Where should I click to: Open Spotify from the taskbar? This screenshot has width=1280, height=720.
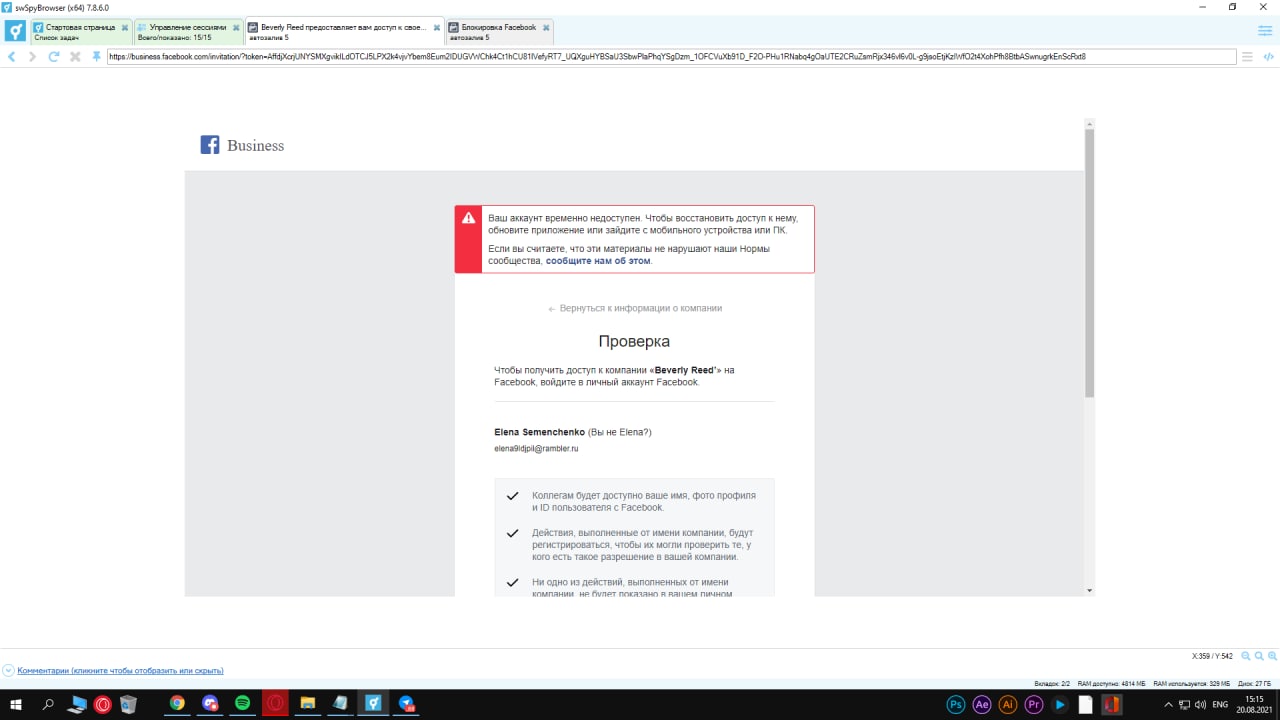242,704
